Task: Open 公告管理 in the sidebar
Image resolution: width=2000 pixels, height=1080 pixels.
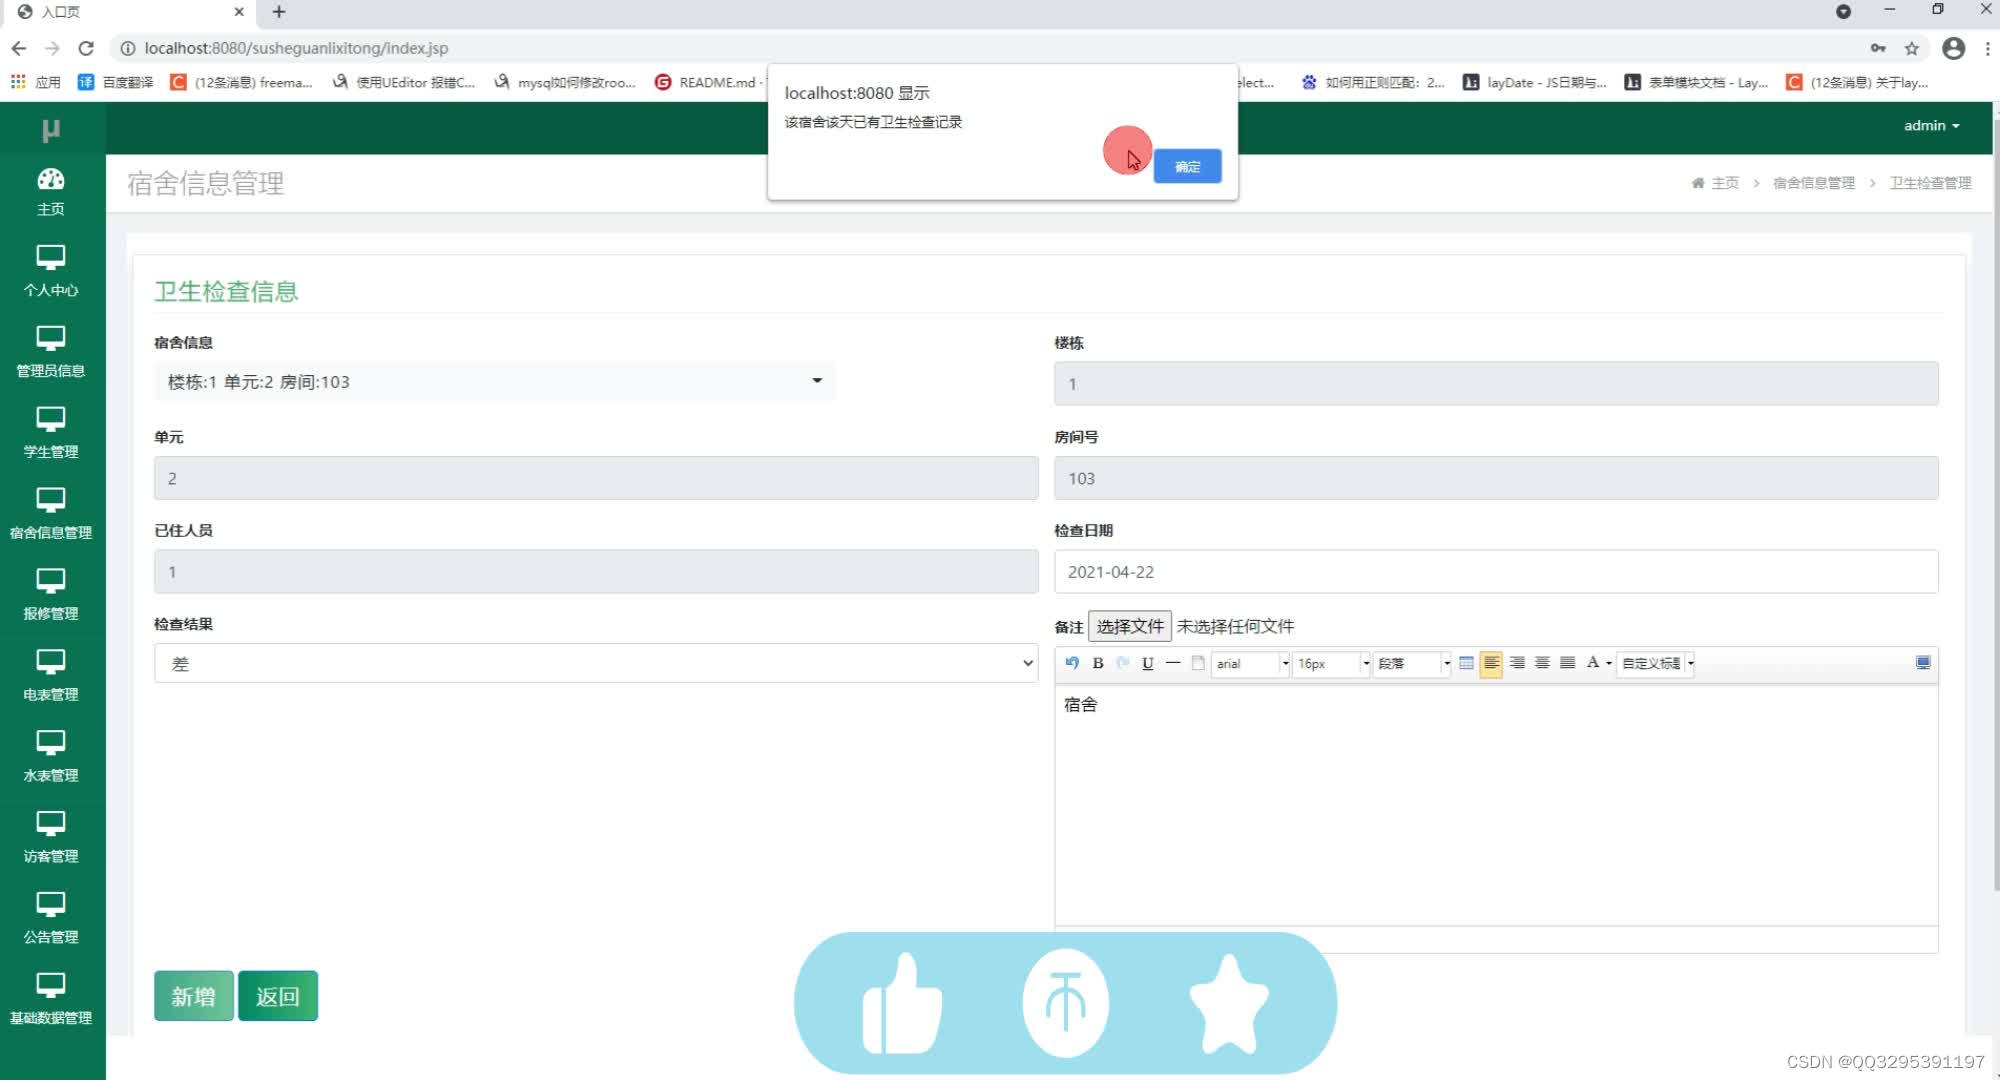Action: point(51,919)
